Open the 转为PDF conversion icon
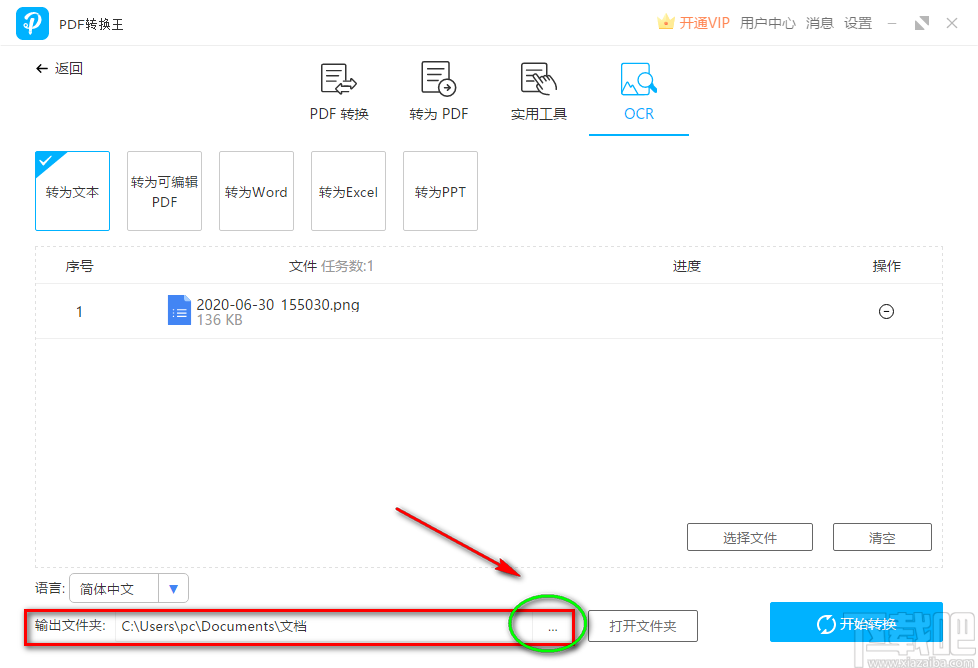The image size is (978, 668). tap(438, 90)
